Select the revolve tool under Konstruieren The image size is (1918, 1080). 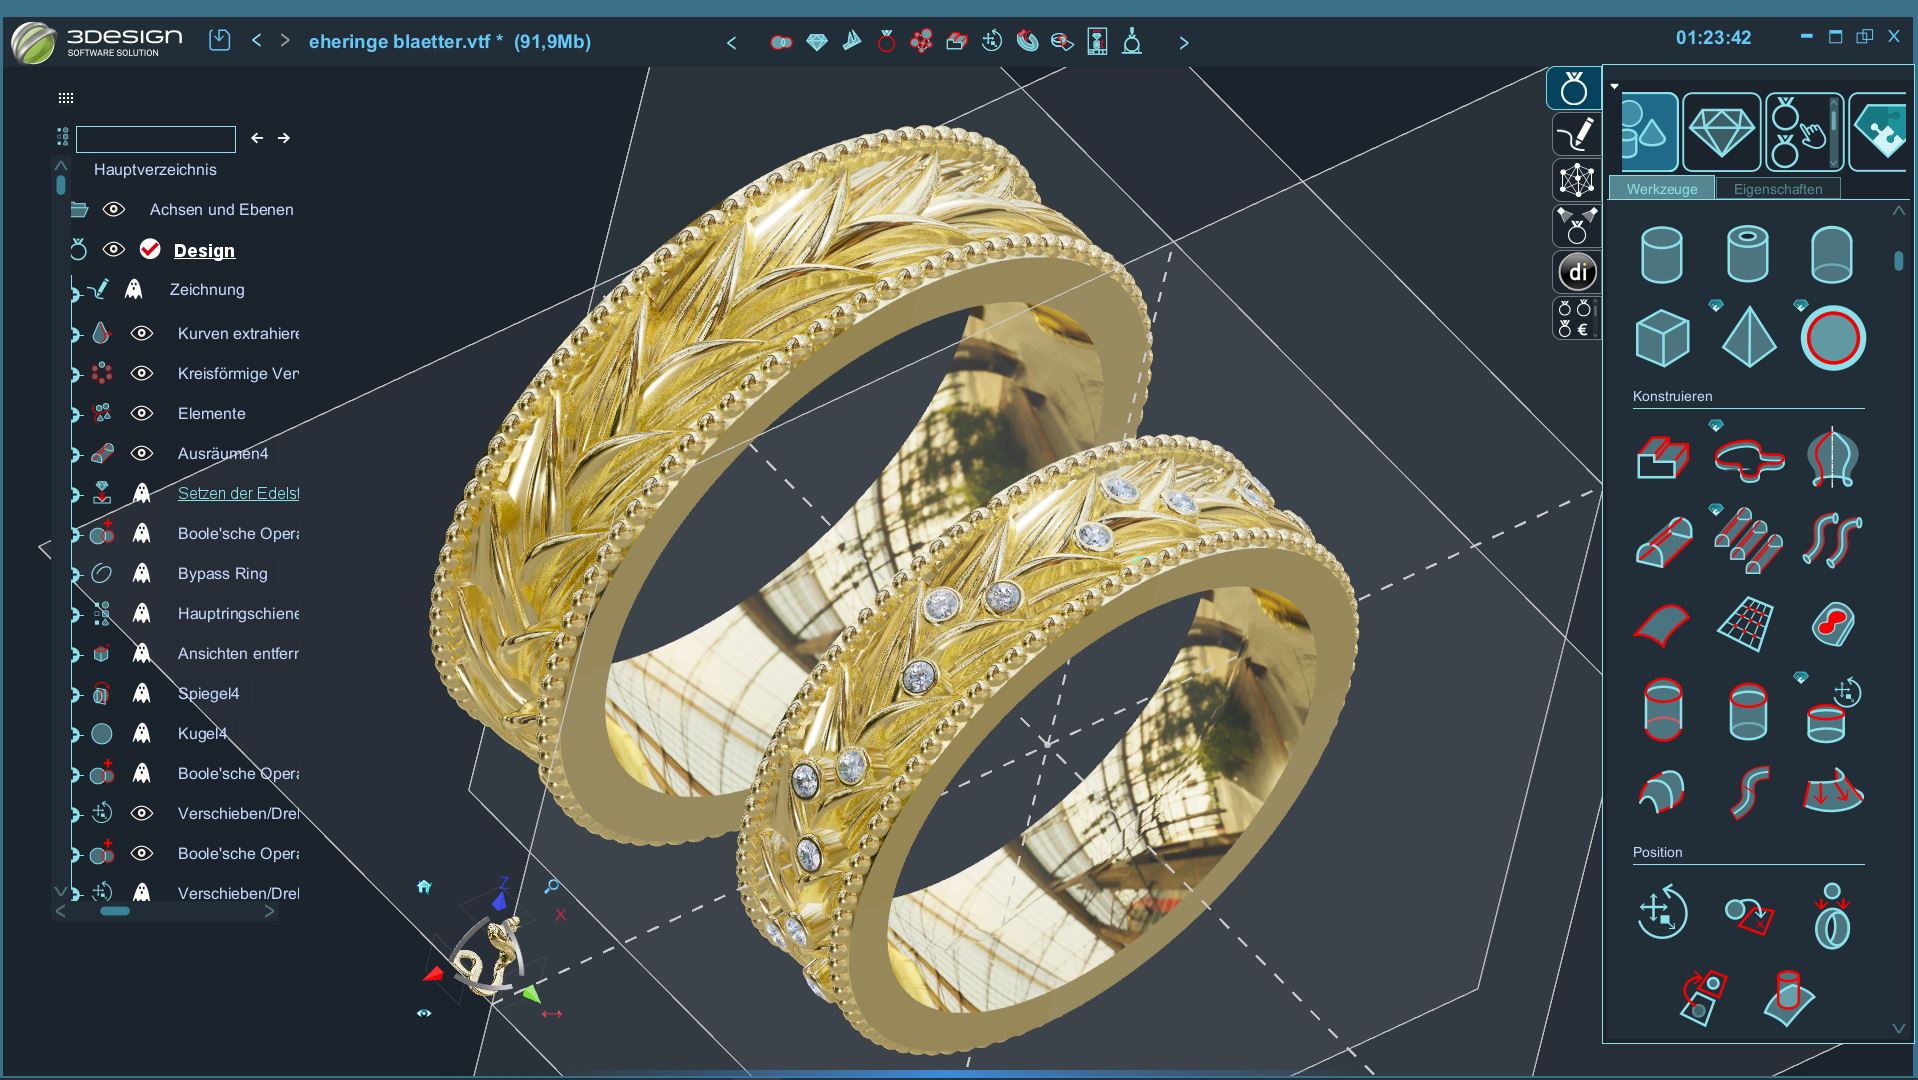pyautogui.click(x=1833, y=458)
